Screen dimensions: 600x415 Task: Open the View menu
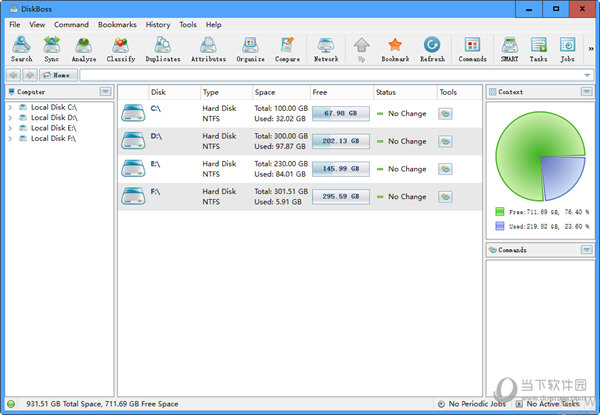[x=37, y=24]
